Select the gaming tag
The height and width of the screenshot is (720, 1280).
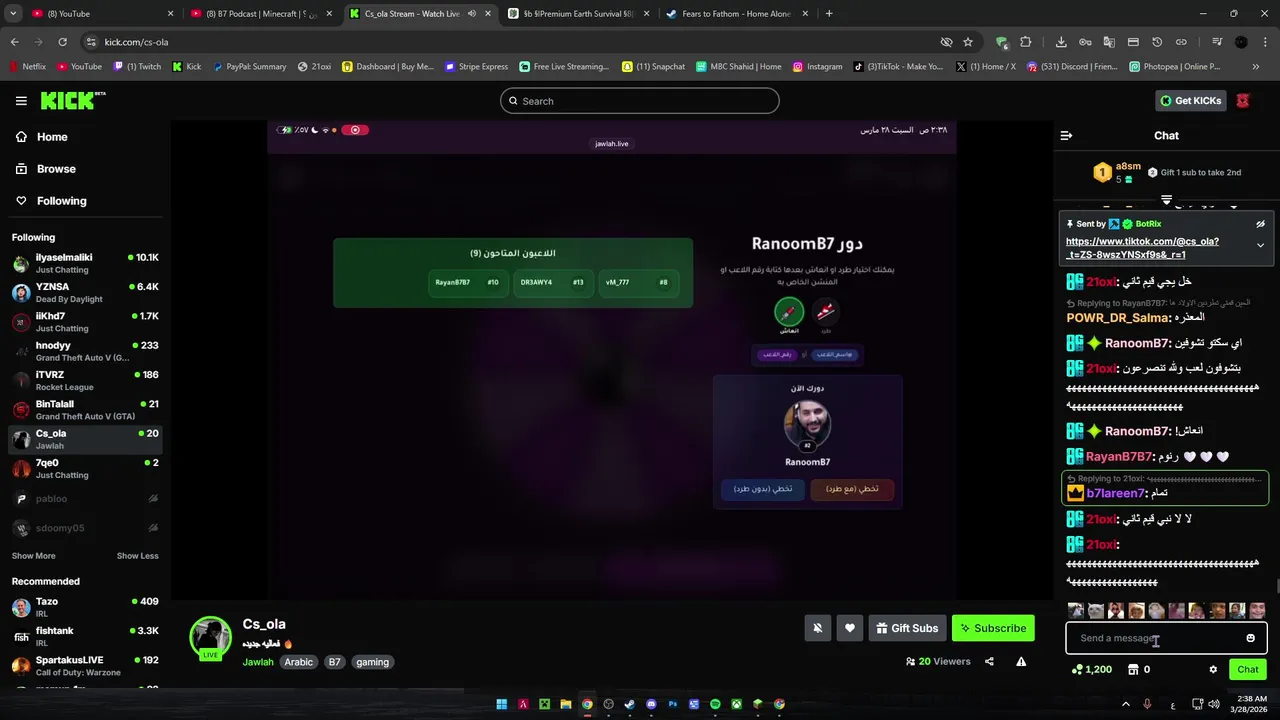(x=372, y=662)
